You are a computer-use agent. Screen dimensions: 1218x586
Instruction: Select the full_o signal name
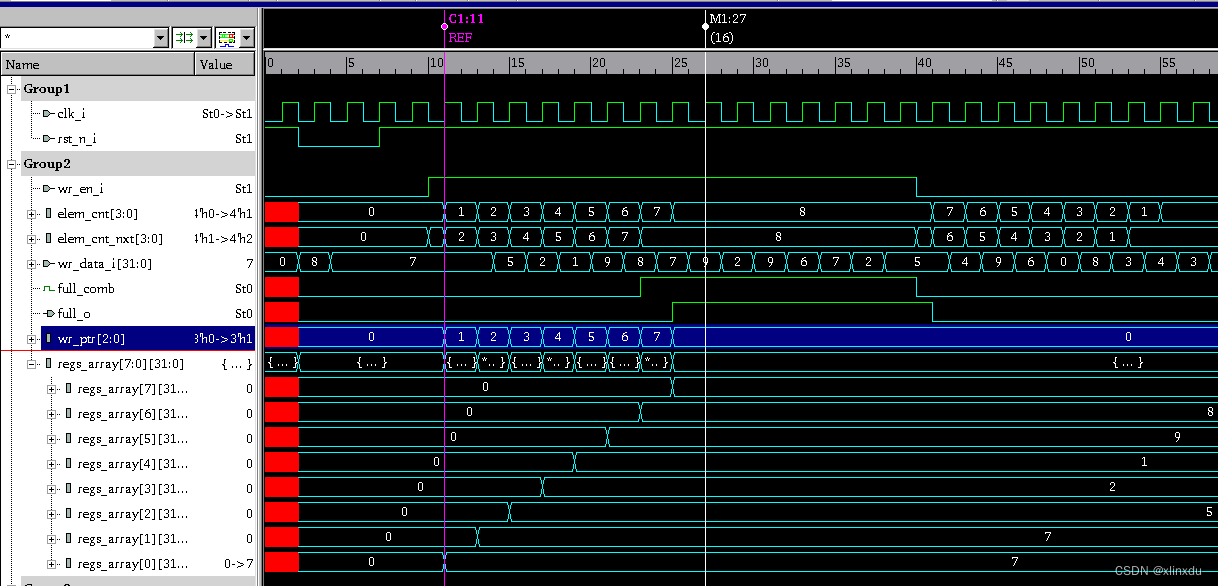(76, 314)
